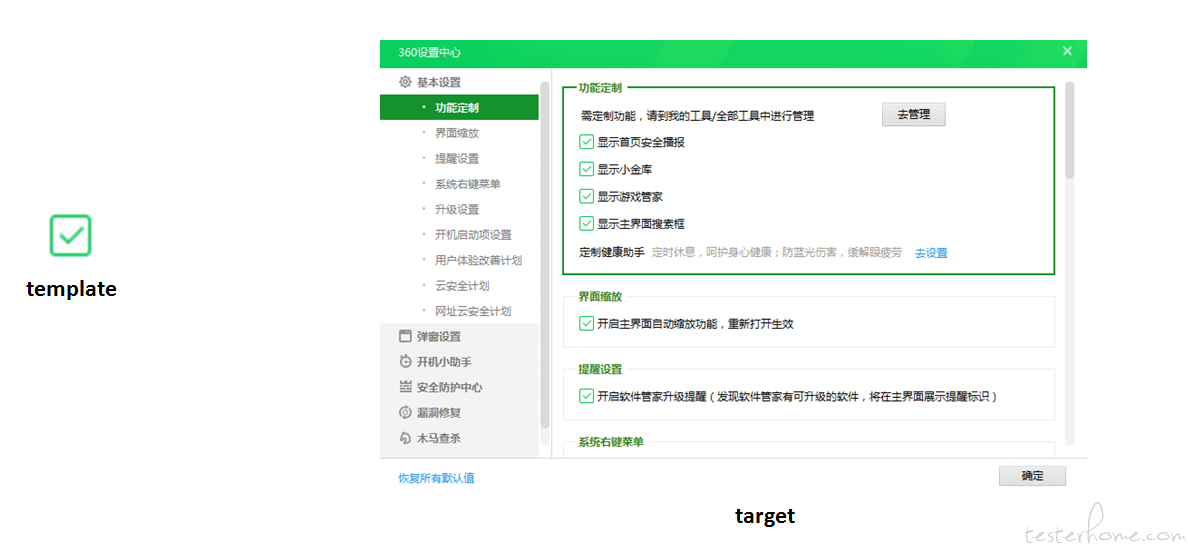This screenshot has height=559, width=1188.
Task: Close the 360设置中心 window
Action: point(1067,52)
